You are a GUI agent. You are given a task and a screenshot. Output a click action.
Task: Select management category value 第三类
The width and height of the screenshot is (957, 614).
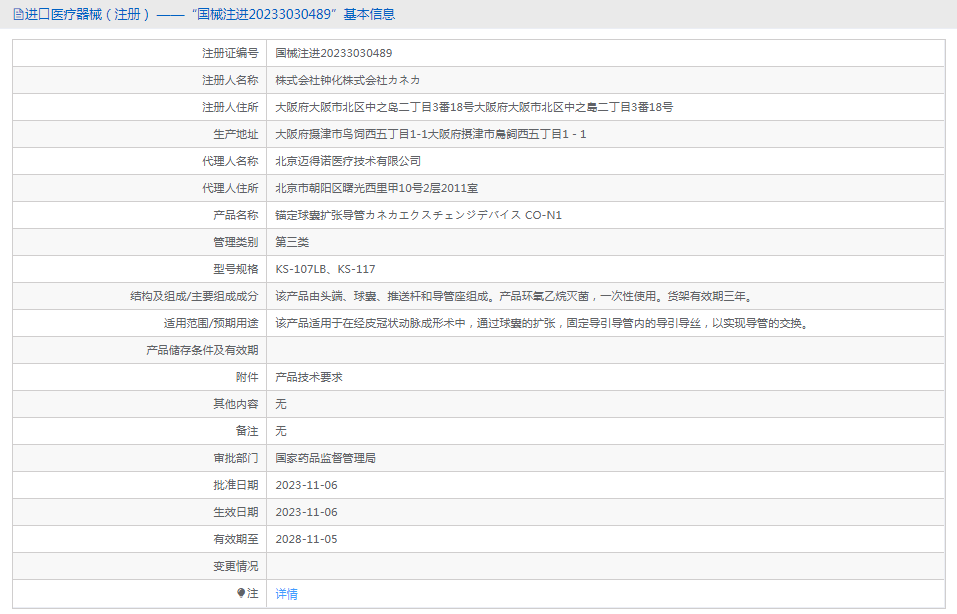coord(292,242)
